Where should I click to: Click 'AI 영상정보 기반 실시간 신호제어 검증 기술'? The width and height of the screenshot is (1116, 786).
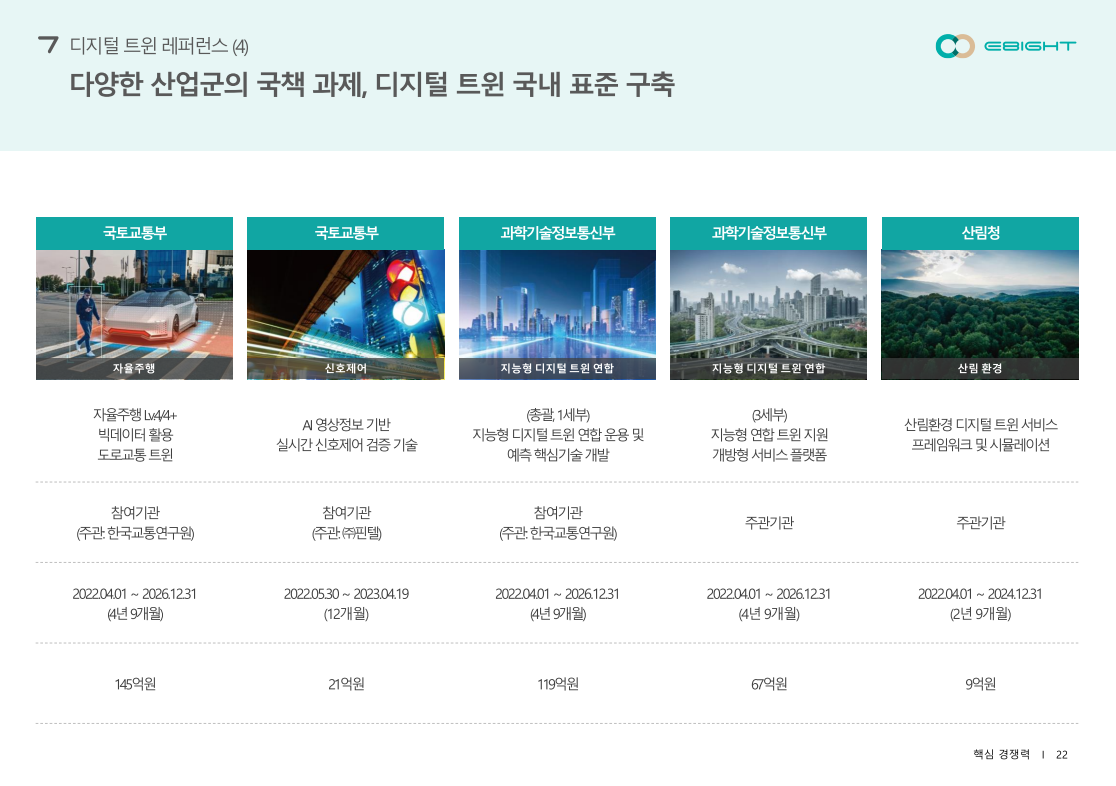click(x=347, y=434)
